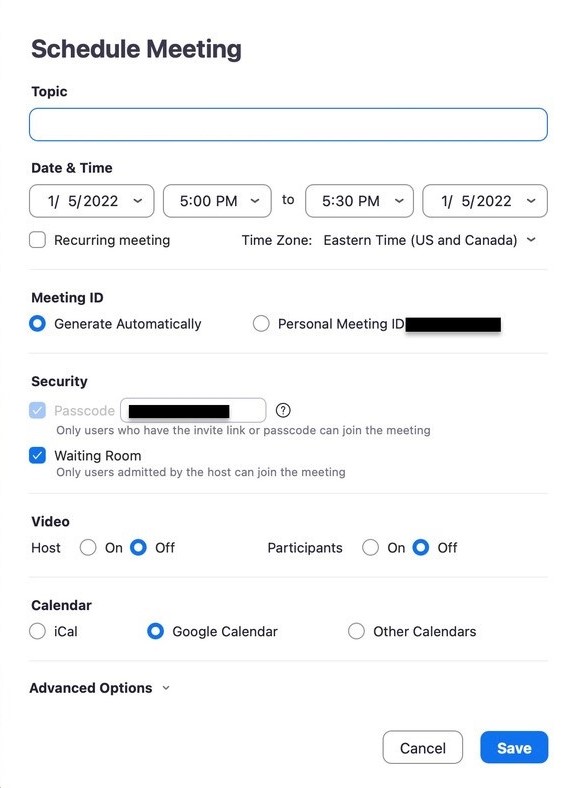Click the Save button
Viewport: 569px width, 788px height.
click(x=514, y=748)
